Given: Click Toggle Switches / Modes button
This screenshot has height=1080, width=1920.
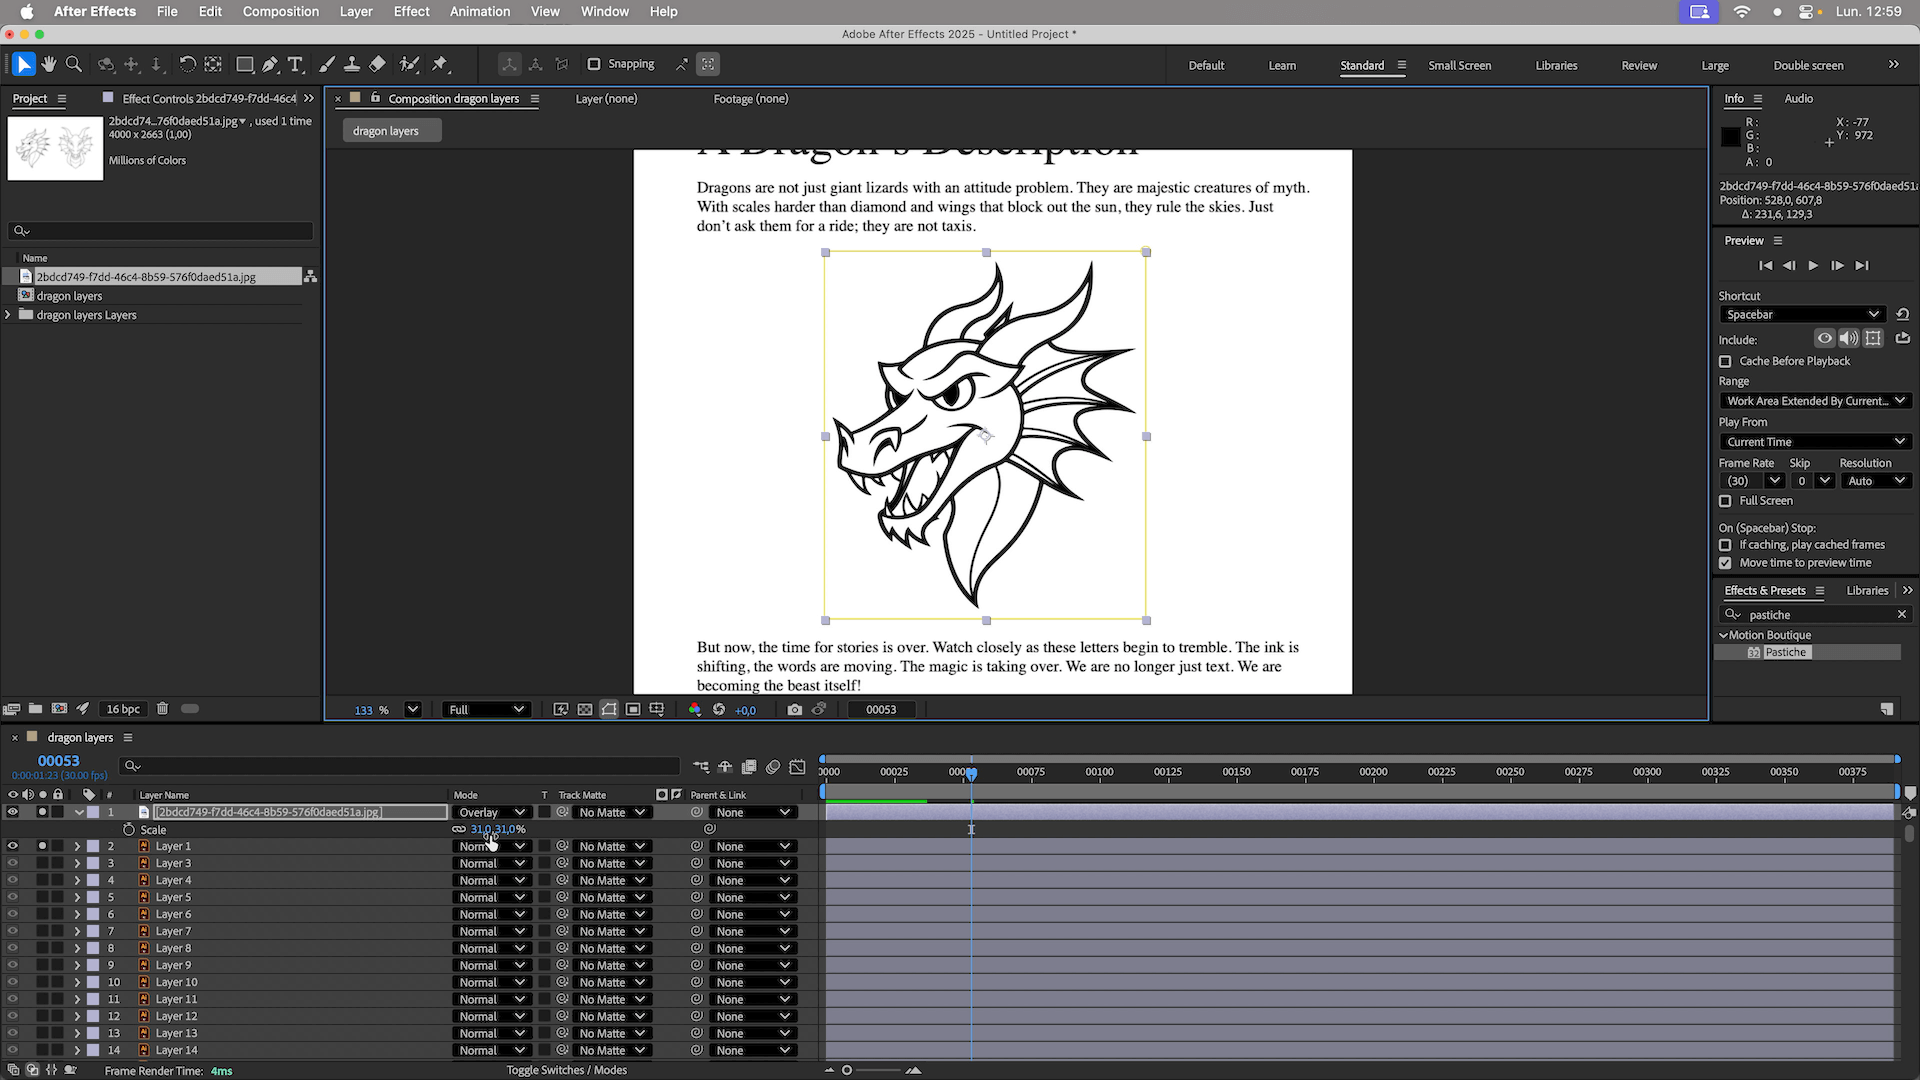Looking at the screenshot, I should click(566, 1070).
